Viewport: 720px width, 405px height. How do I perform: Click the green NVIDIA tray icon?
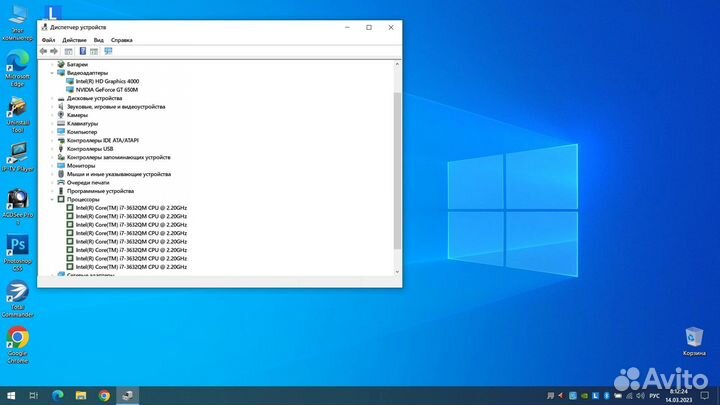pos(584,395)
